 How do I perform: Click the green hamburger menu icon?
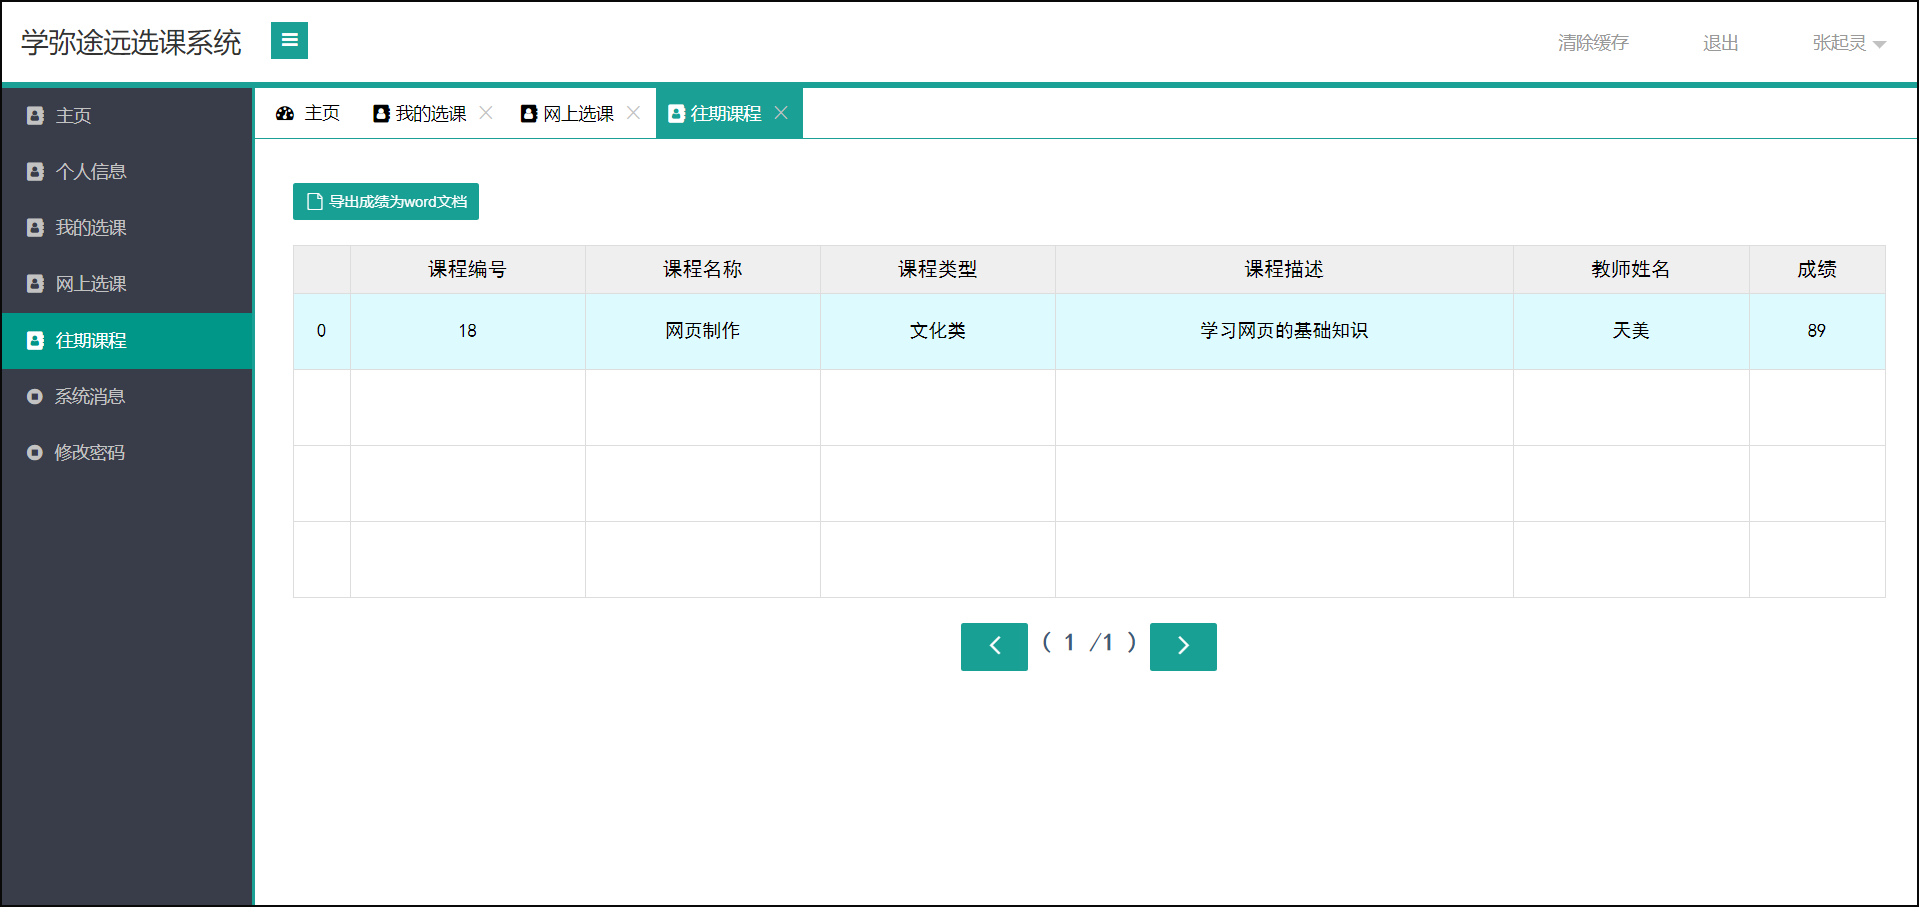point(289,41)
